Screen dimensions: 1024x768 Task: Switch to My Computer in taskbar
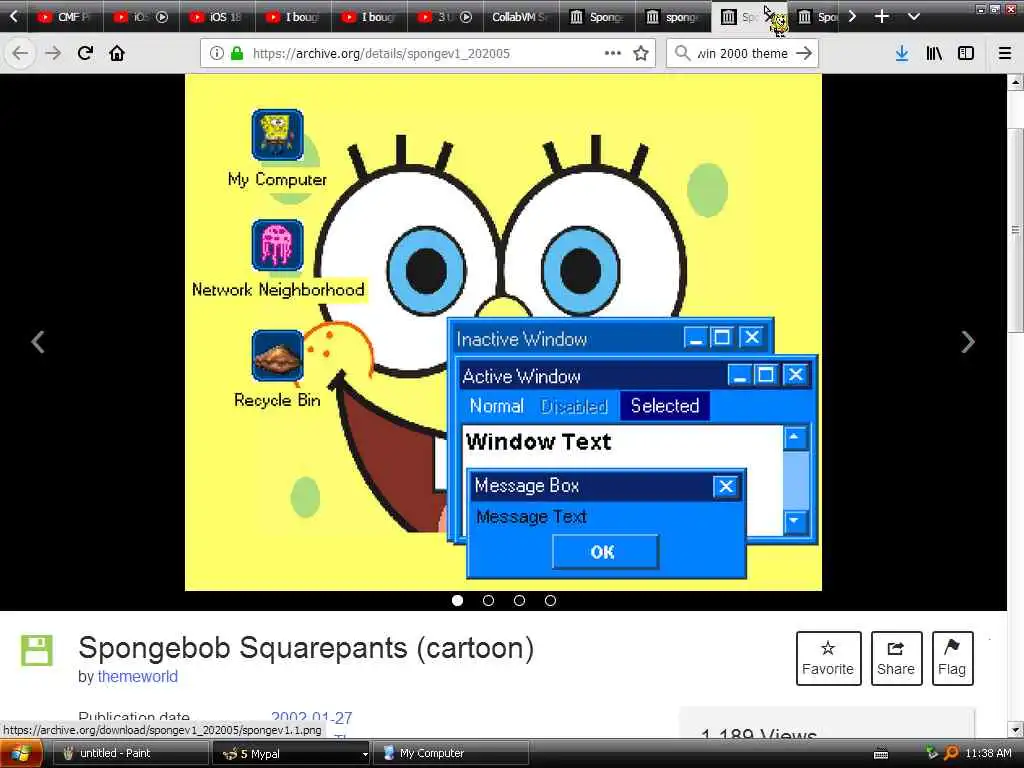451,754
